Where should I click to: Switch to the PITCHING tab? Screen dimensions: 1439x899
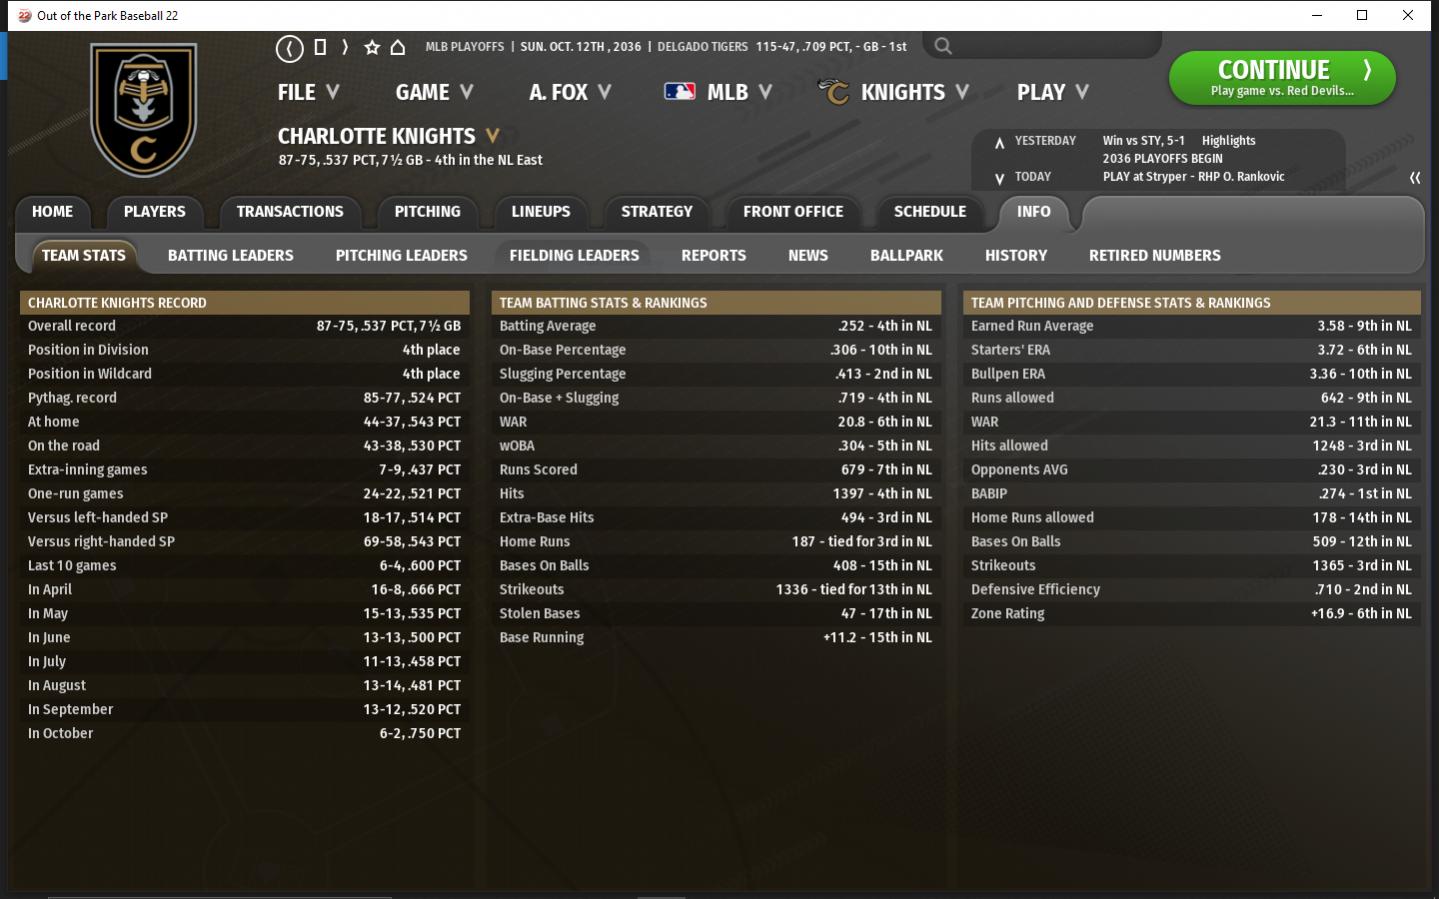(x=427, y=212)
